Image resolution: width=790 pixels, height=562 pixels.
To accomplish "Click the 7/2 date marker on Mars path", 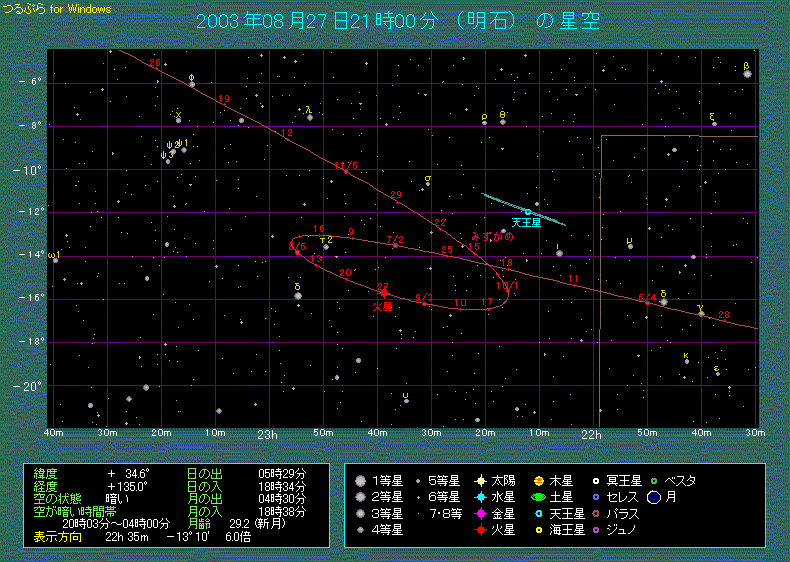I will tap(395, 240).
